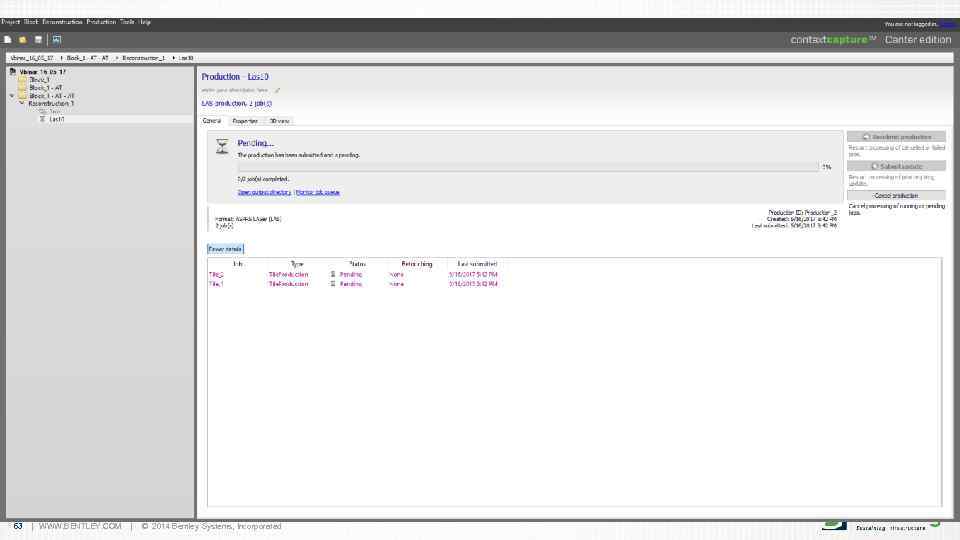Image resolution: width=960 pixels, height=540 pixels.
Task: Click the hourglass icon in Tile_2 row
Action: pyautogui.click(x=333, y=274)
